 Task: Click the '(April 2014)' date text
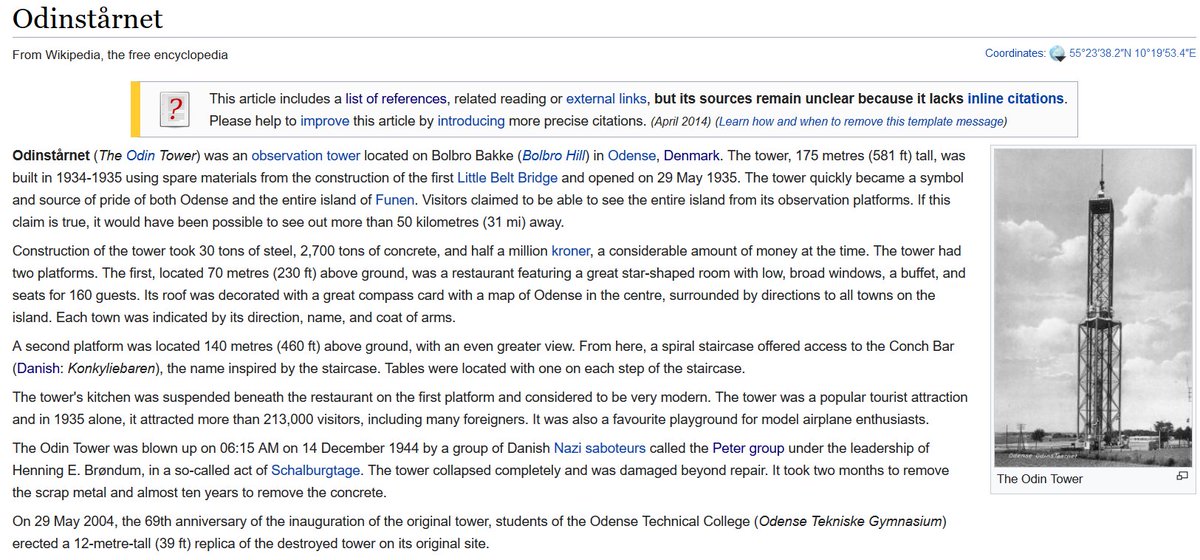tap(680, 122)
